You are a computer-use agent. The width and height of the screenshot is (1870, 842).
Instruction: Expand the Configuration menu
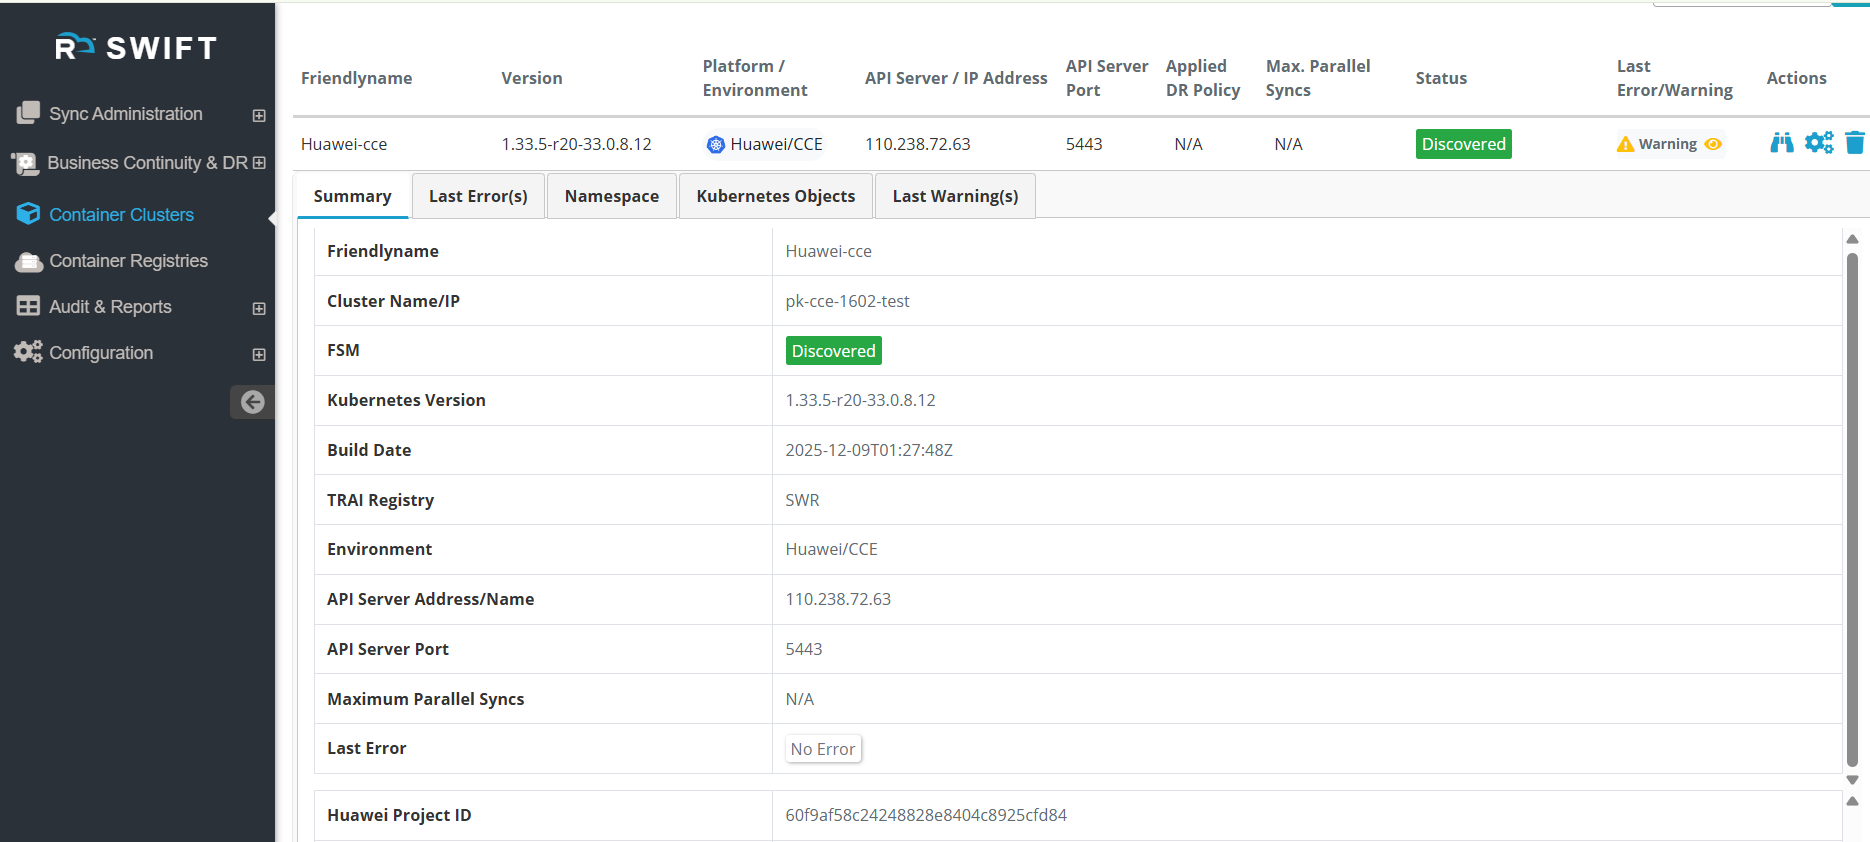[259, 354]
